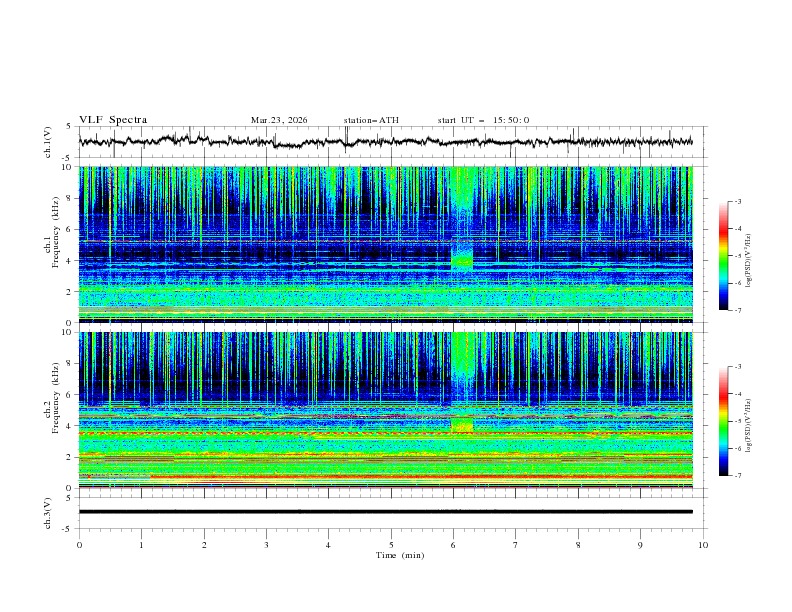
Task: Click the flat ch.3 voltage trace
Action: pyautogui.click(x=385, y=512)
